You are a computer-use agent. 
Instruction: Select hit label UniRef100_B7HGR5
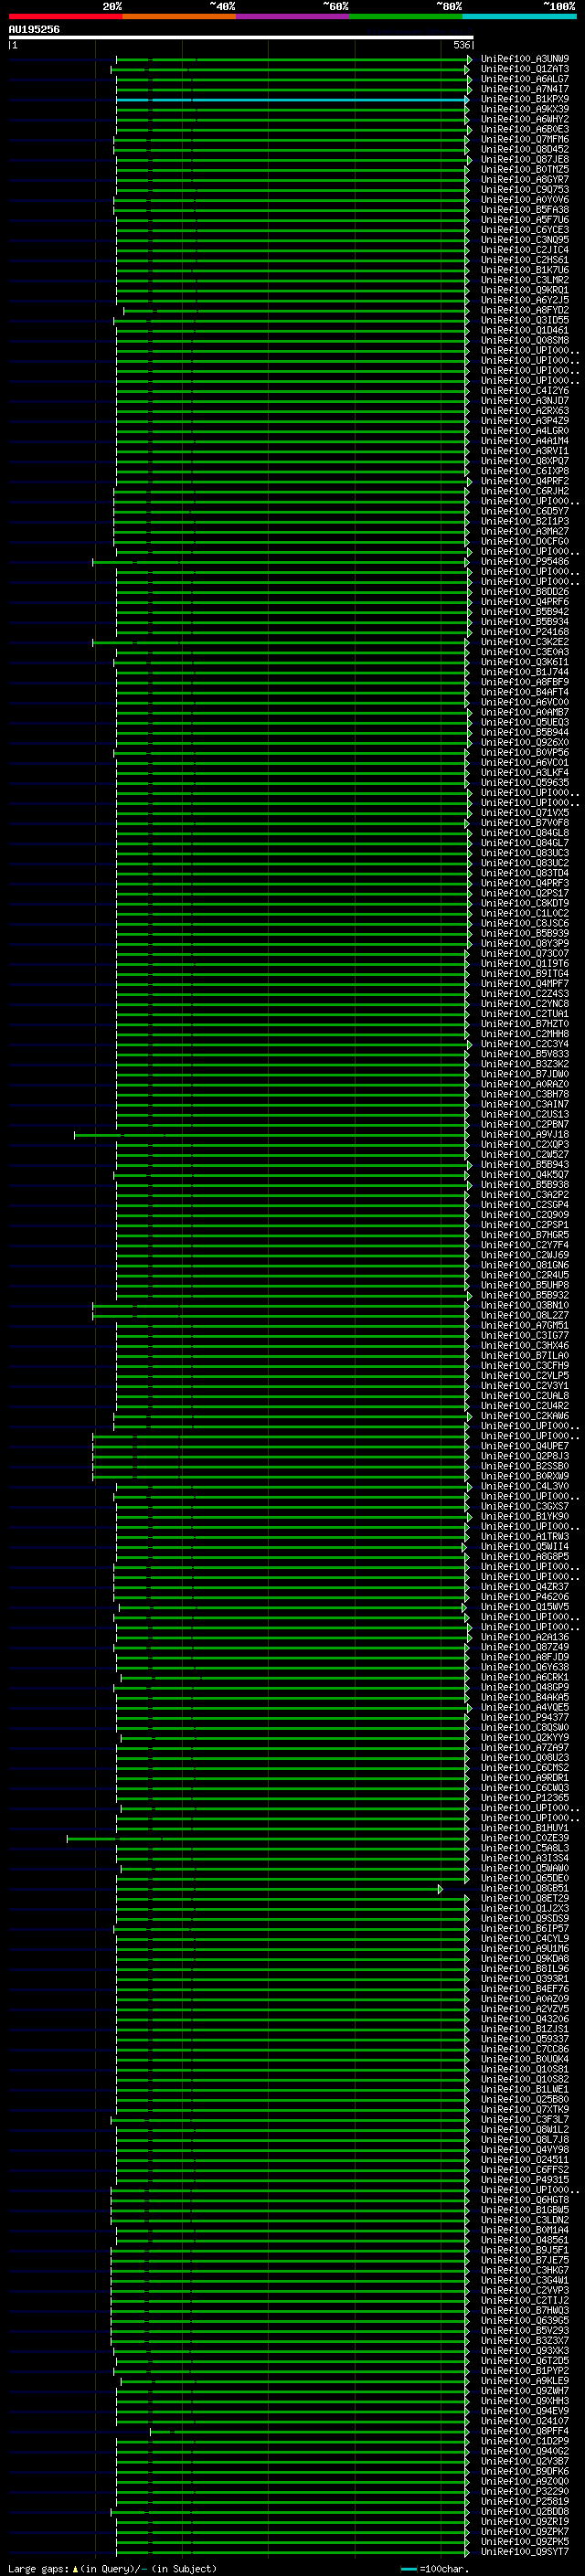click(524, 1235)
